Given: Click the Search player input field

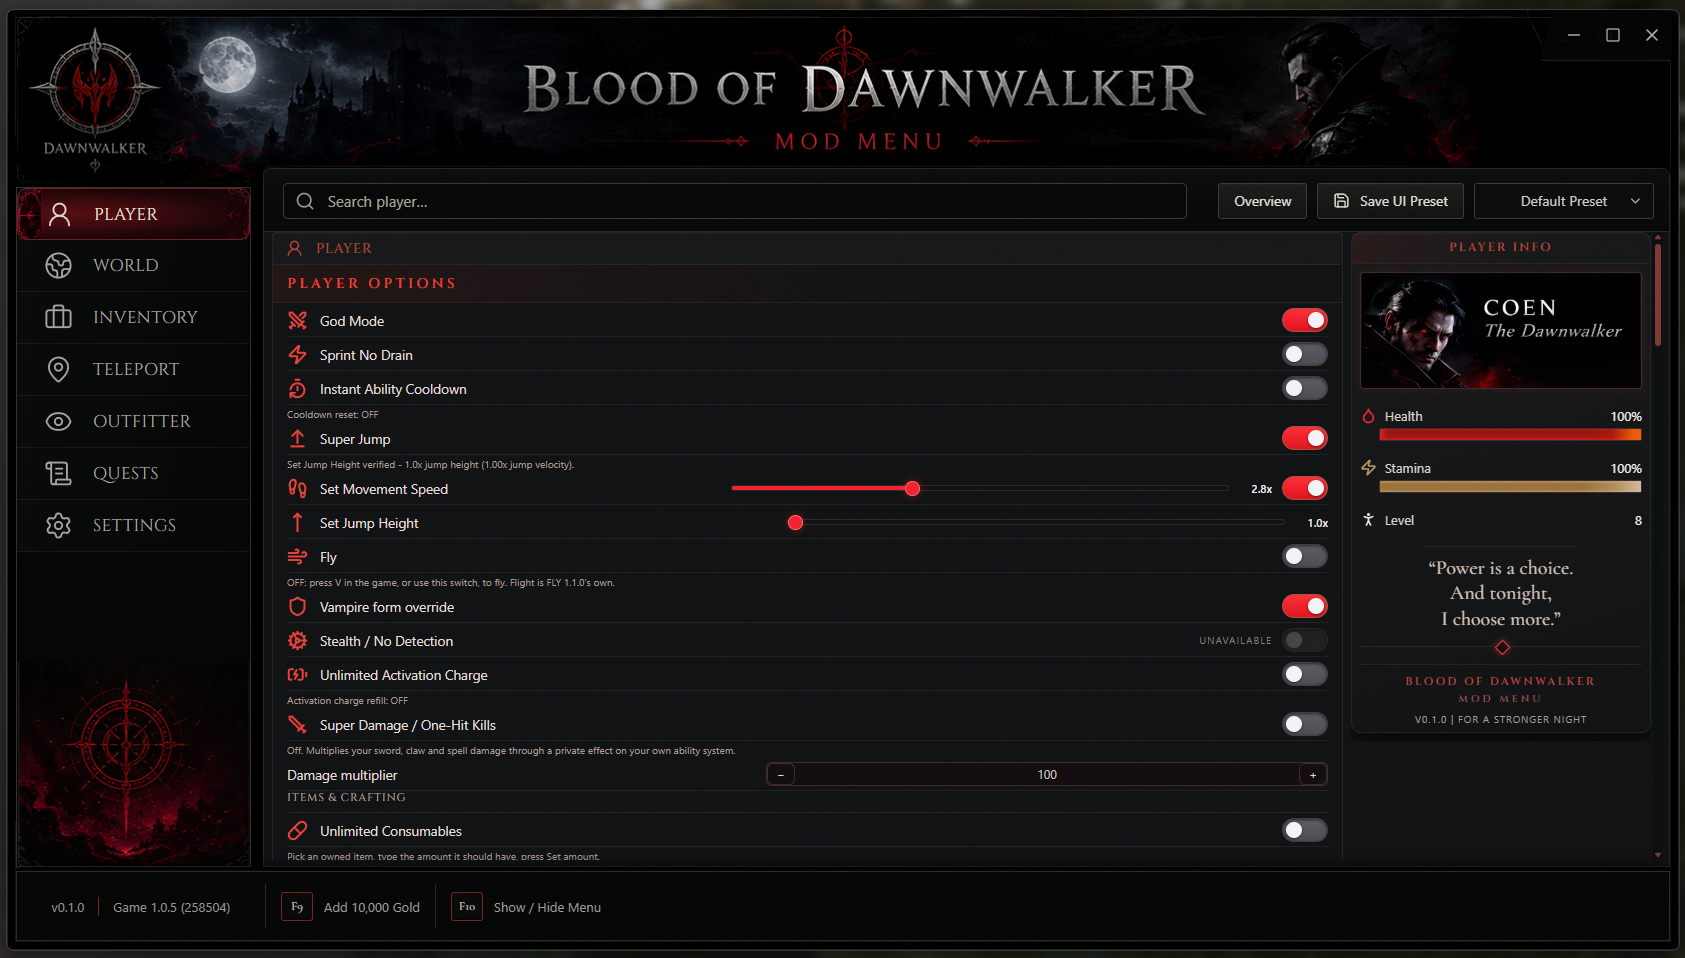Looking at the screenshot, I should click(x=735, y=201).
